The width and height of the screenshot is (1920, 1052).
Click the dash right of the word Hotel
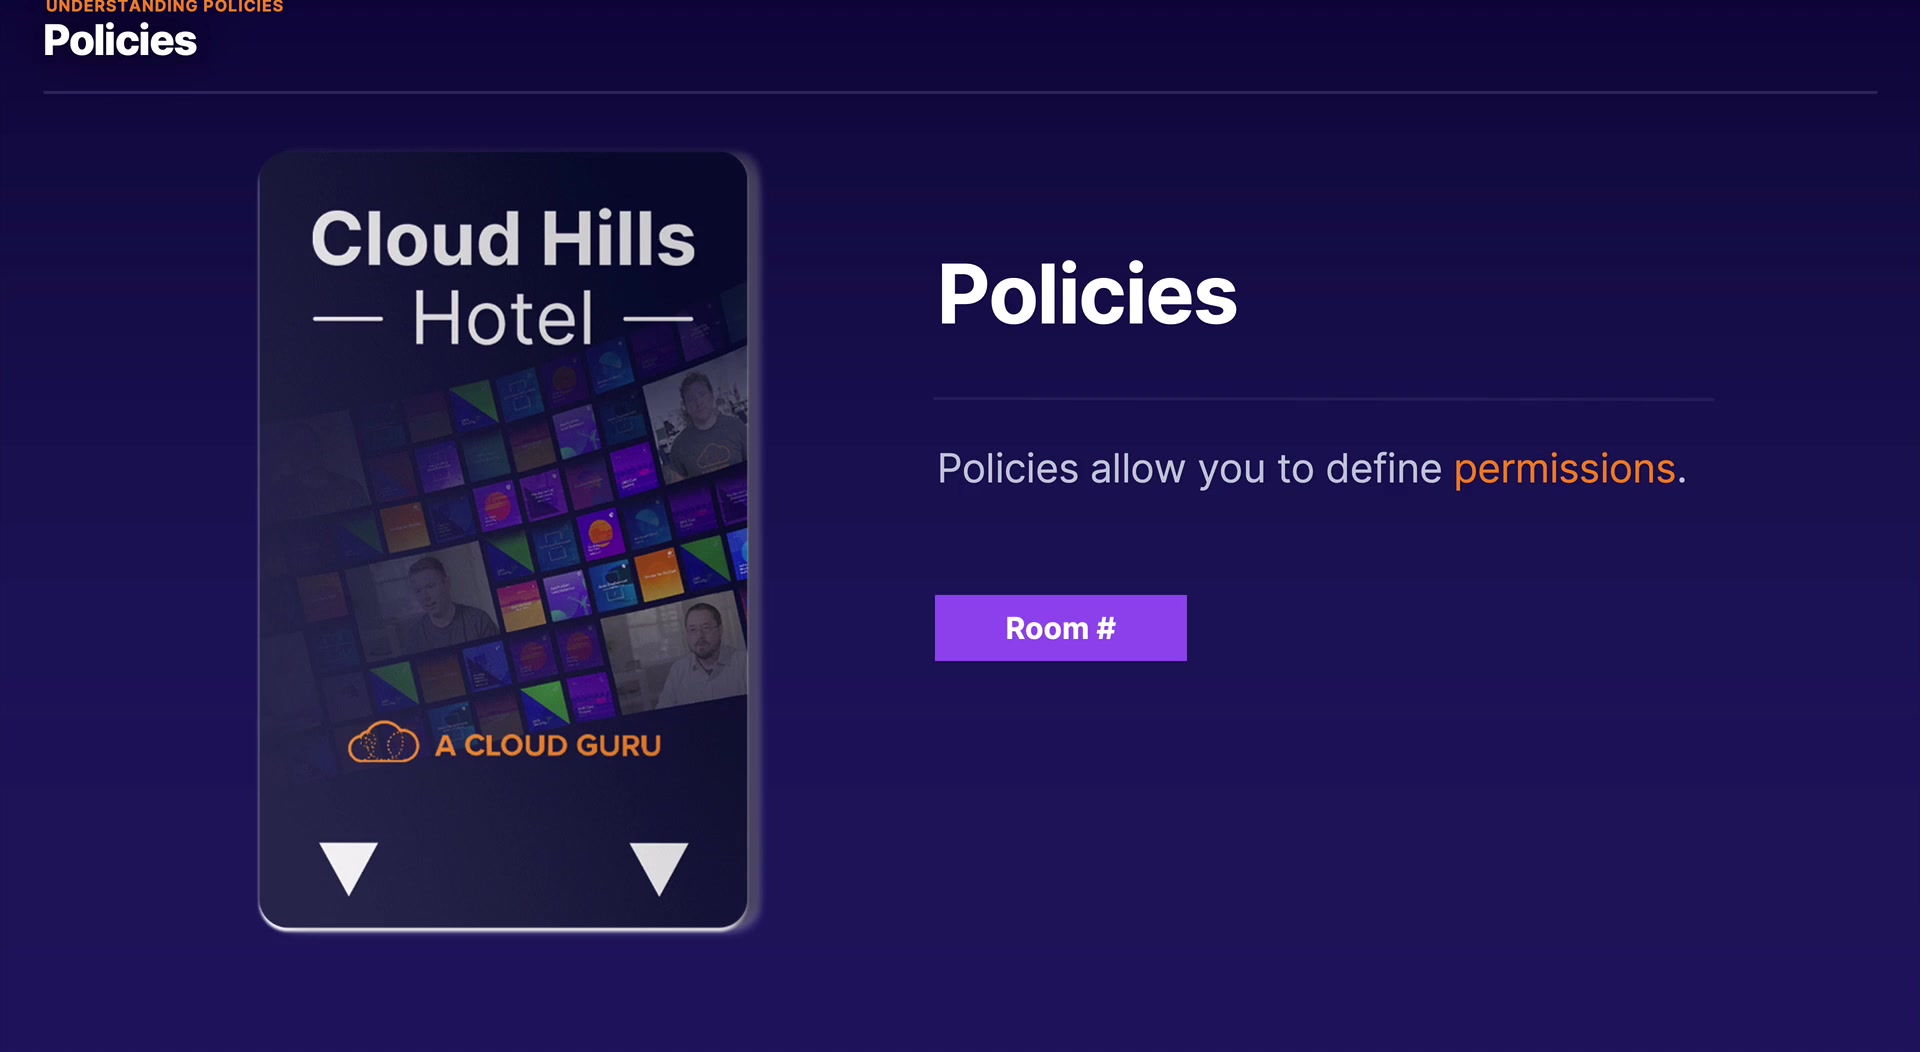(658, 319)
